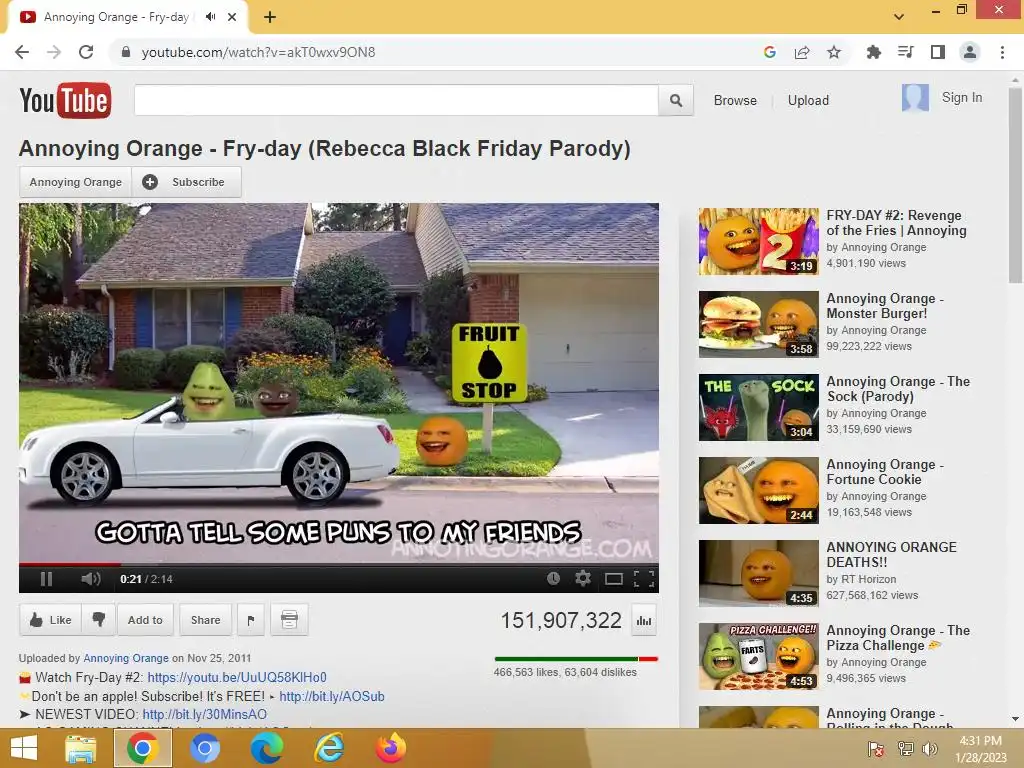Image resolution: width=1024 pixels, height=768 pixels.
Task: Open the bit.ly/AOSub link
Action: [332, 696]
